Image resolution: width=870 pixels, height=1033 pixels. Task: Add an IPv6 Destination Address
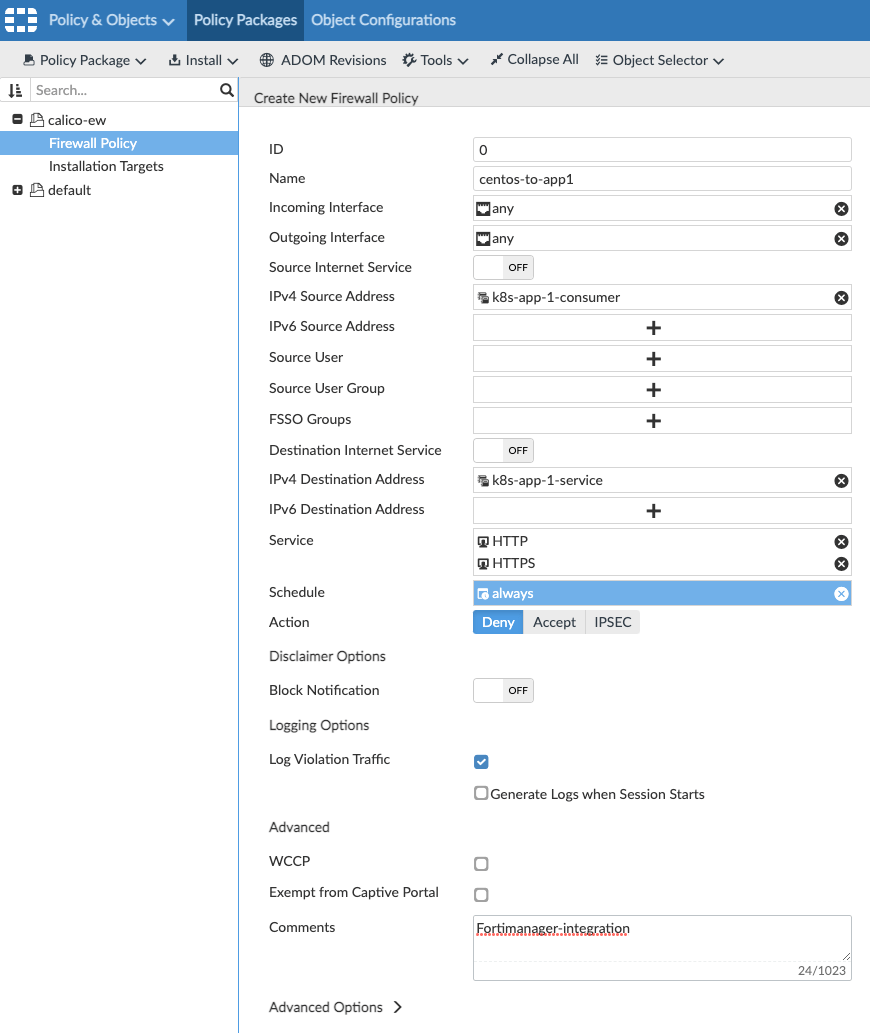coord(653,511)
